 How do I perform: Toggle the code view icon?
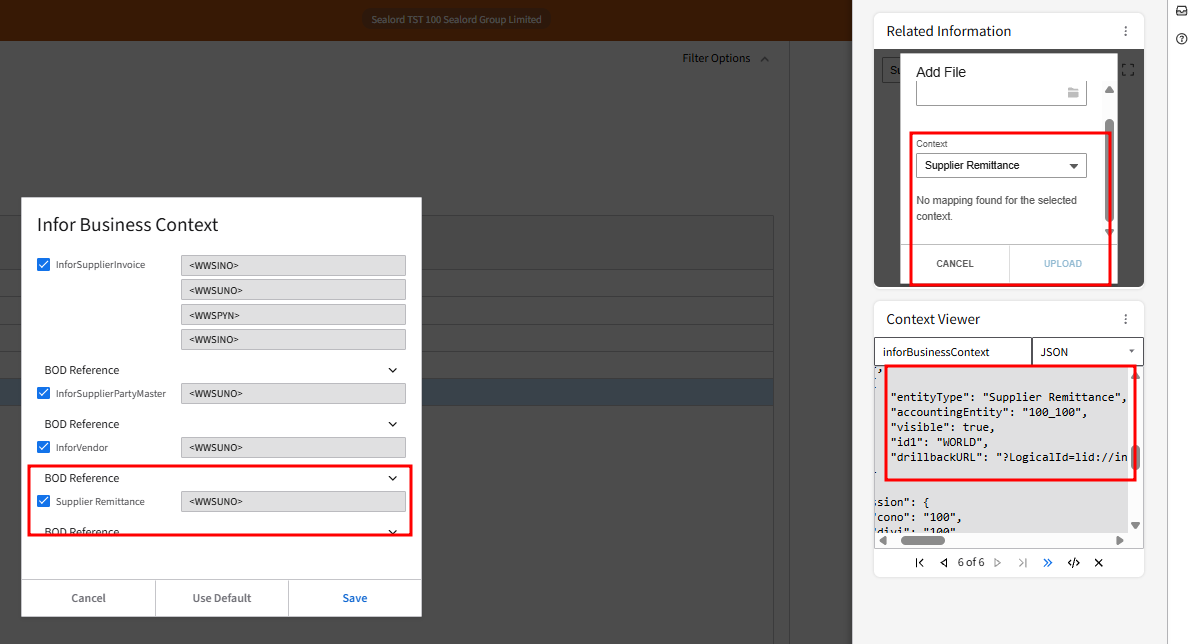click(1073, 563)
